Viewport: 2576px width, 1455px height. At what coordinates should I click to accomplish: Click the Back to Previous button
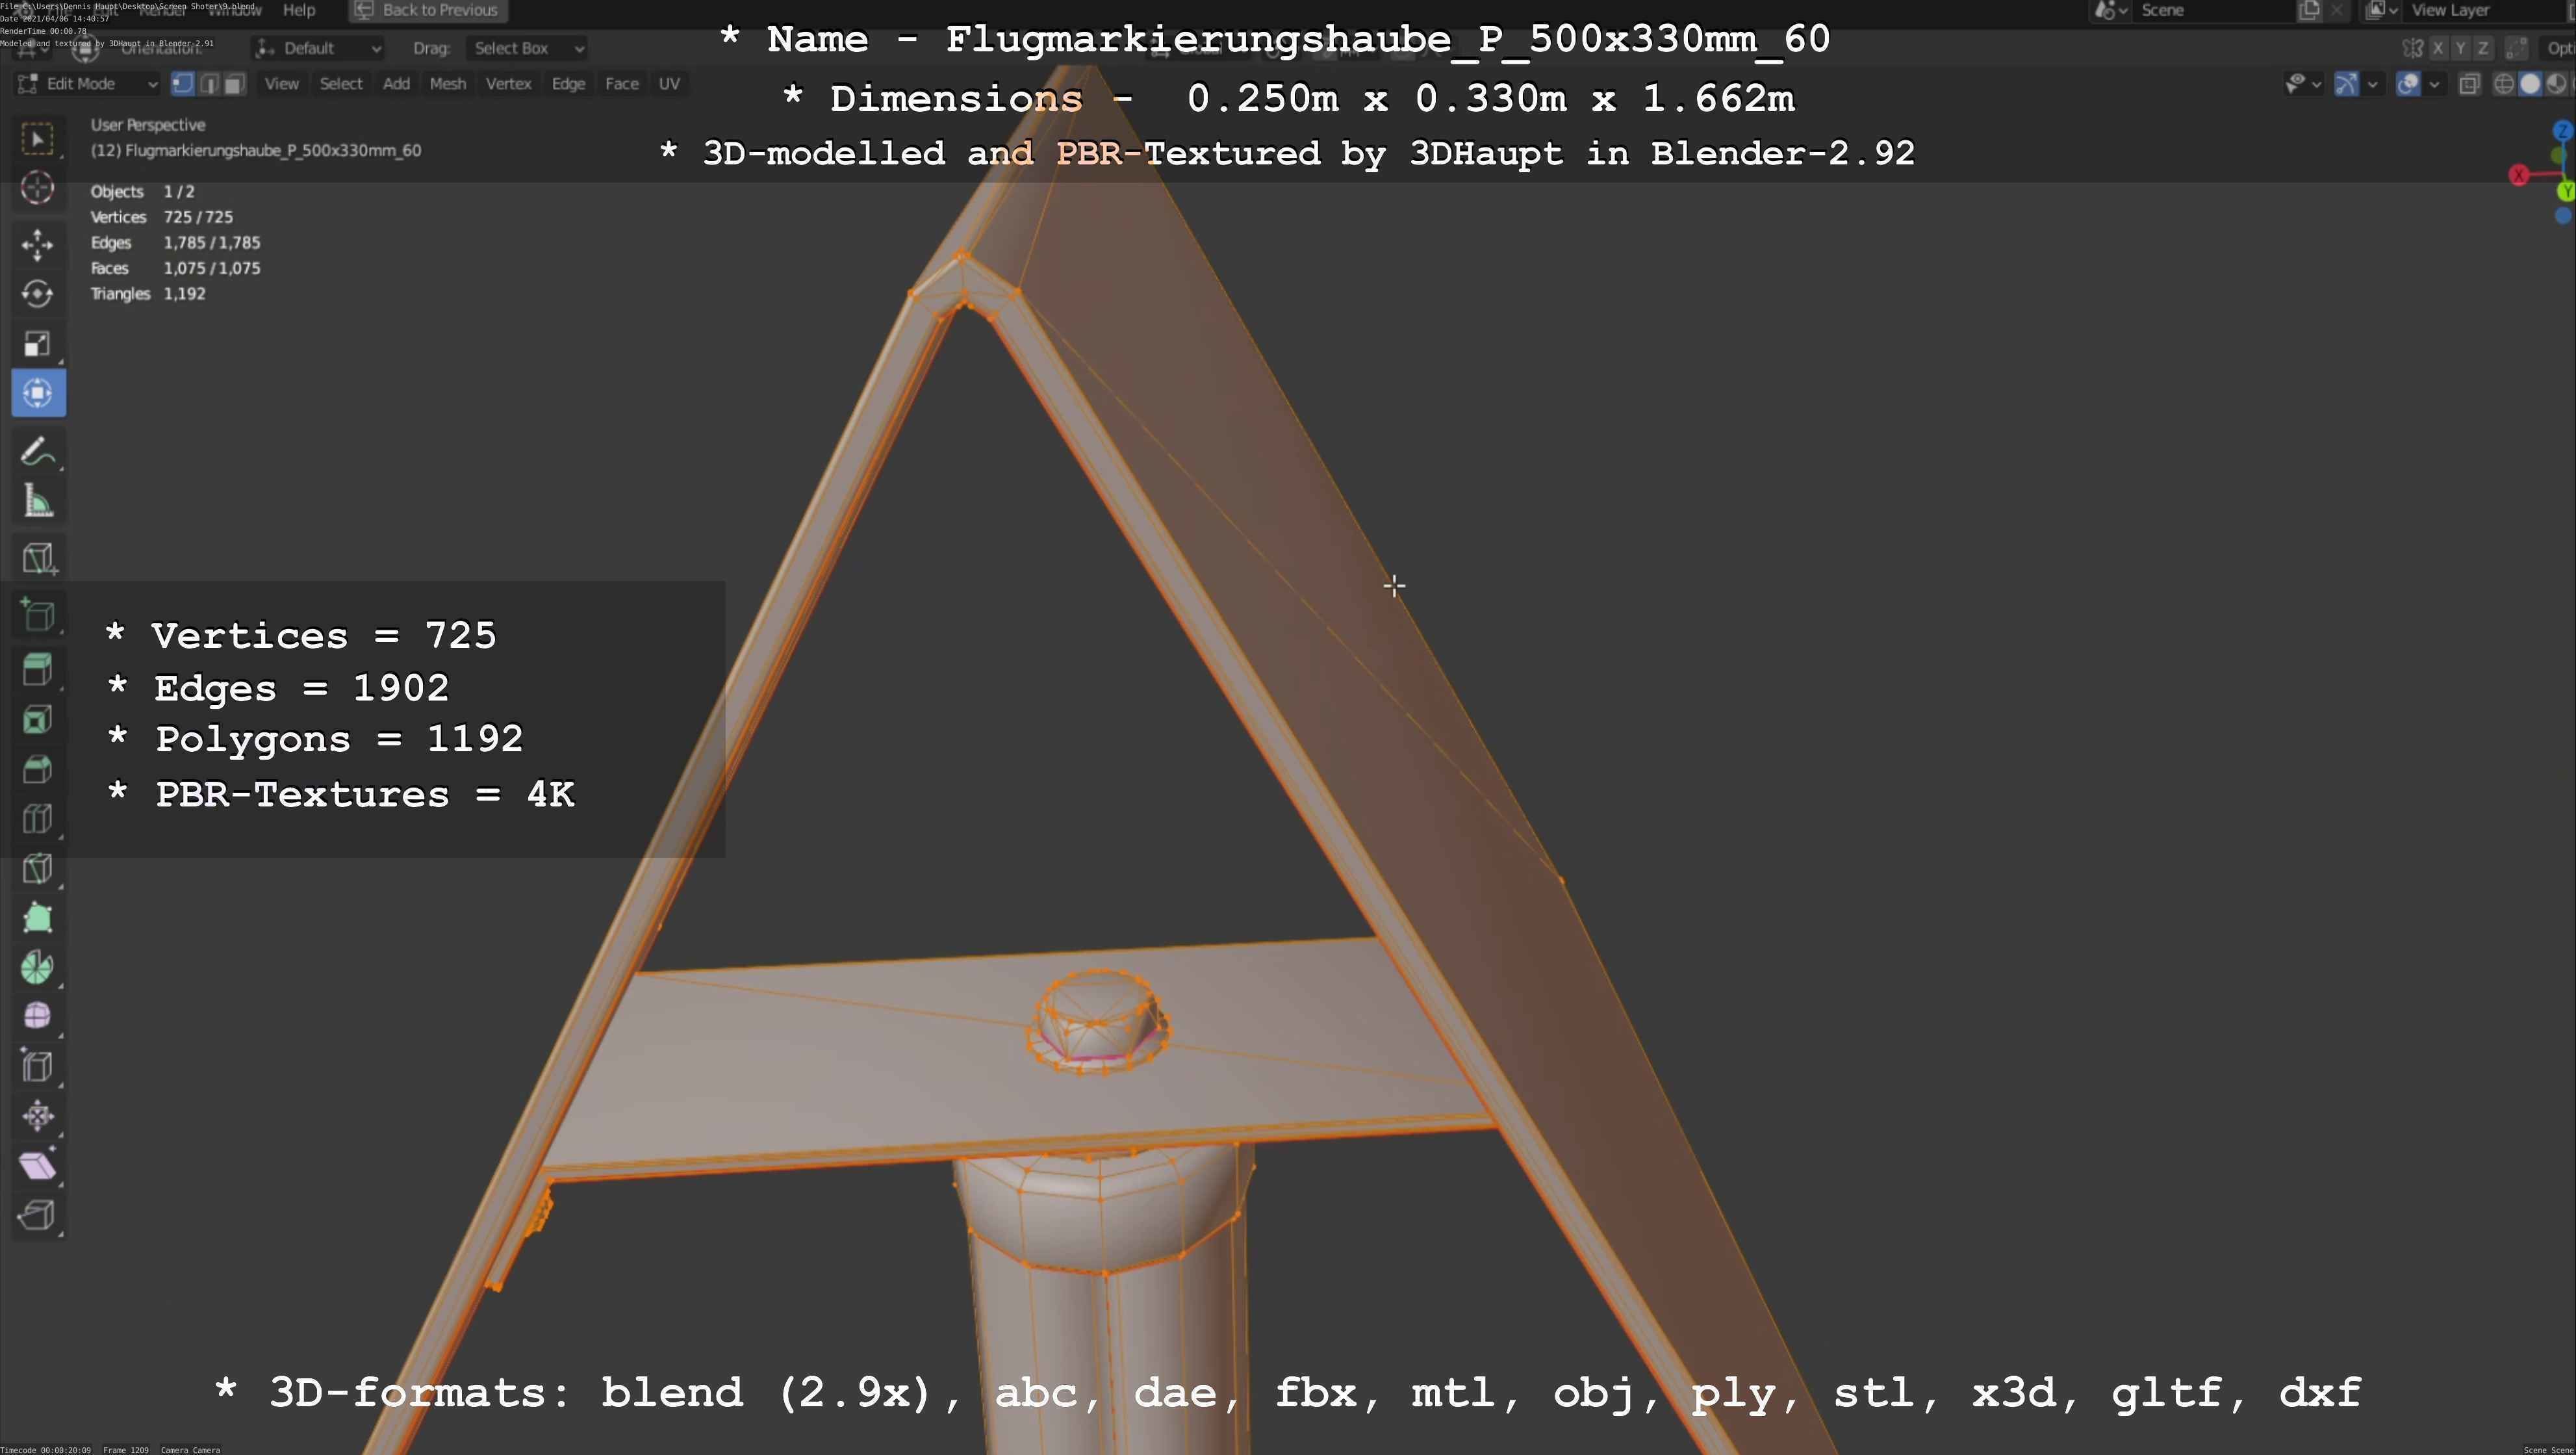428,10
